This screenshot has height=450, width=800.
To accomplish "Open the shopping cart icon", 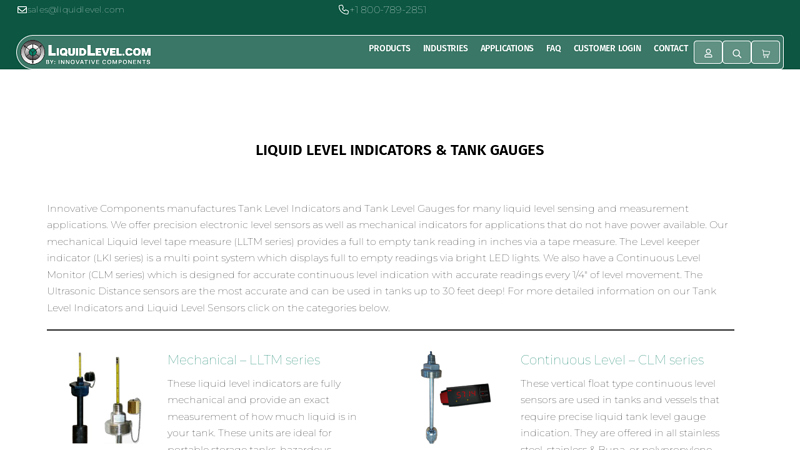I will tap(766, 53).
